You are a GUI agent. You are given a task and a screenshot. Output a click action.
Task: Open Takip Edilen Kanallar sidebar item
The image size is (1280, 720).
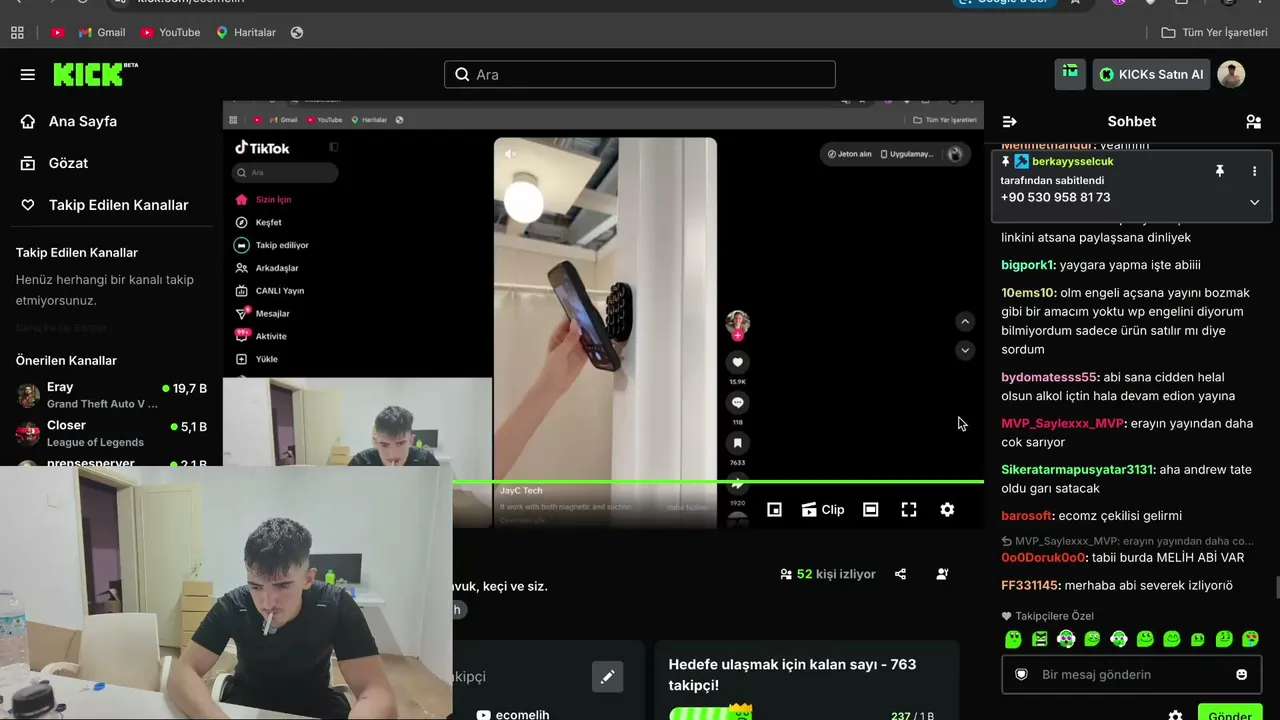(x=104, y=205)
